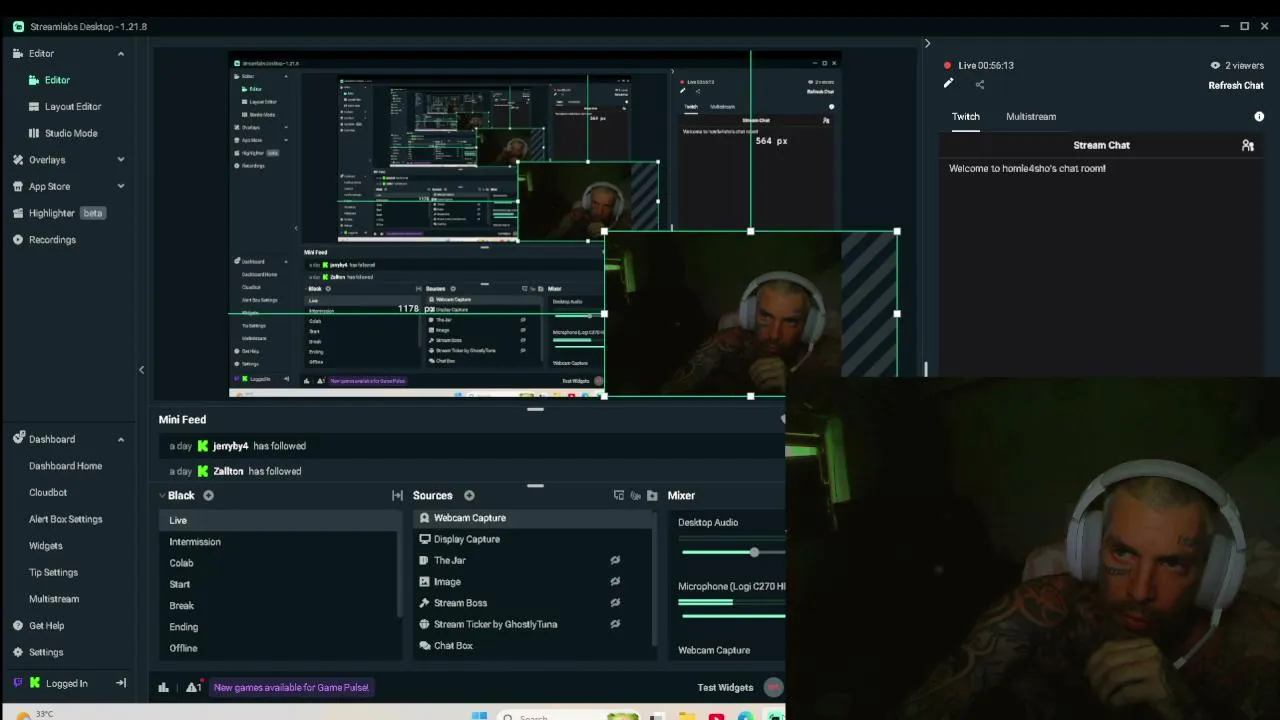Open Cloudbot from the Dashboard menu
1280x720 pixels.
coord(48,492)
